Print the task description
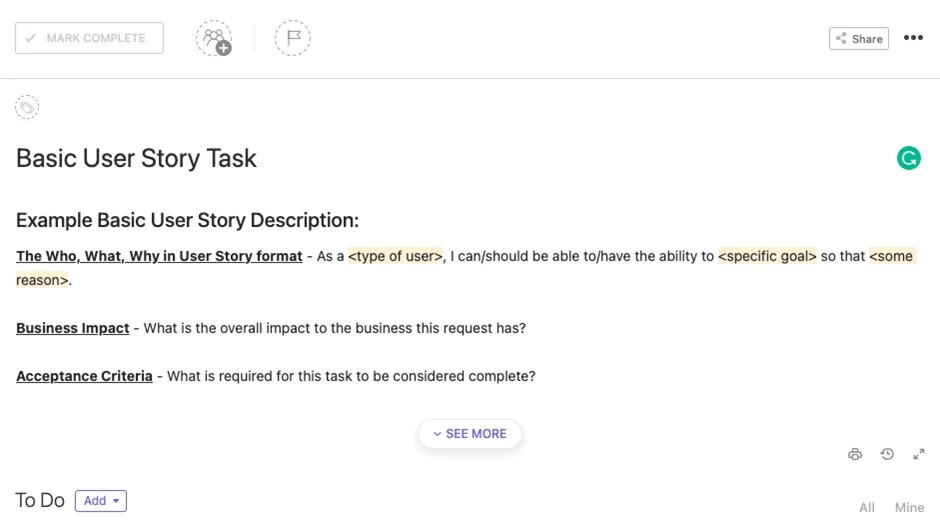940x525 pixels. click(855, 454)
